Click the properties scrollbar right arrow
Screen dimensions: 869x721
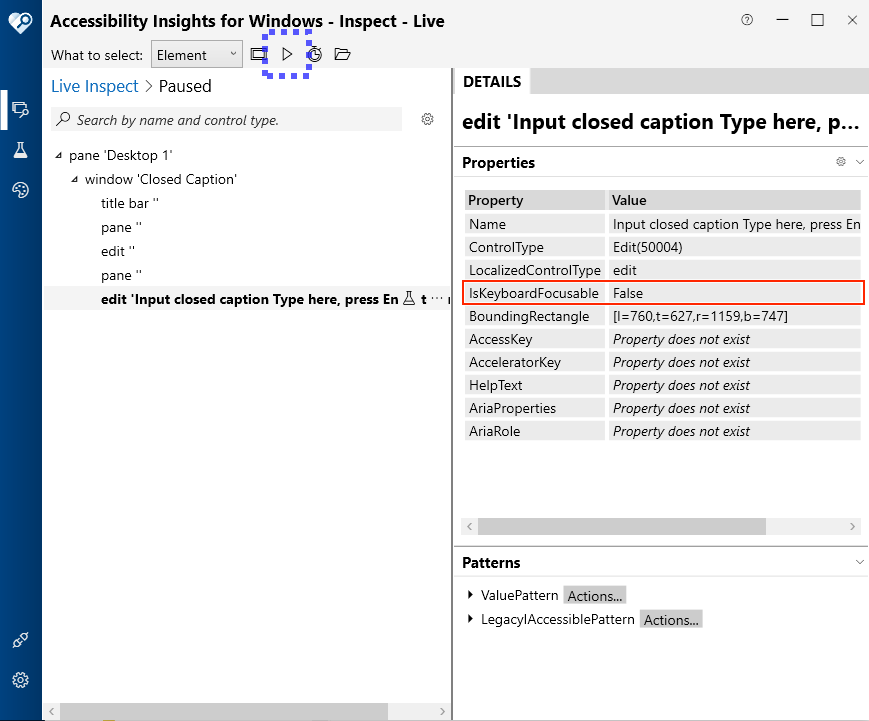tap(852, 526)
